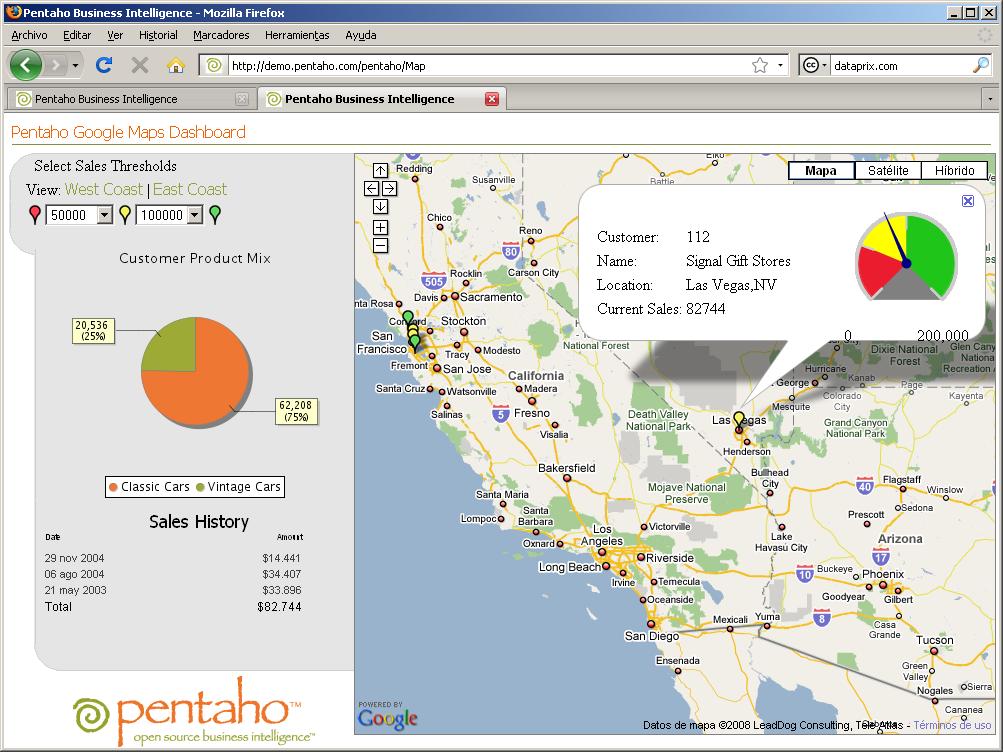Image resolution: width=1003 pixels, height=752 pixels.
Task: Pan the map up using the up arrow control
Action: click(x=380, y=168)
